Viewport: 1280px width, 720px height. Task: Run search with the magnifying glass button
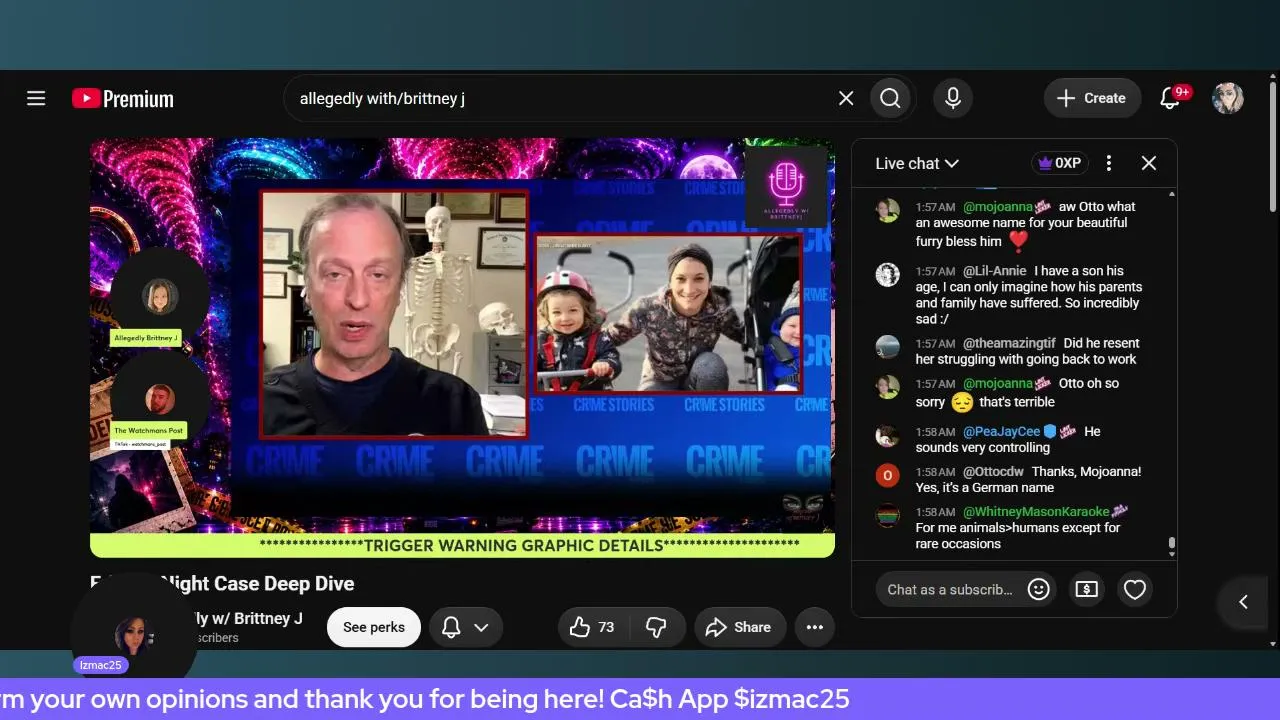tap(890, 98)
